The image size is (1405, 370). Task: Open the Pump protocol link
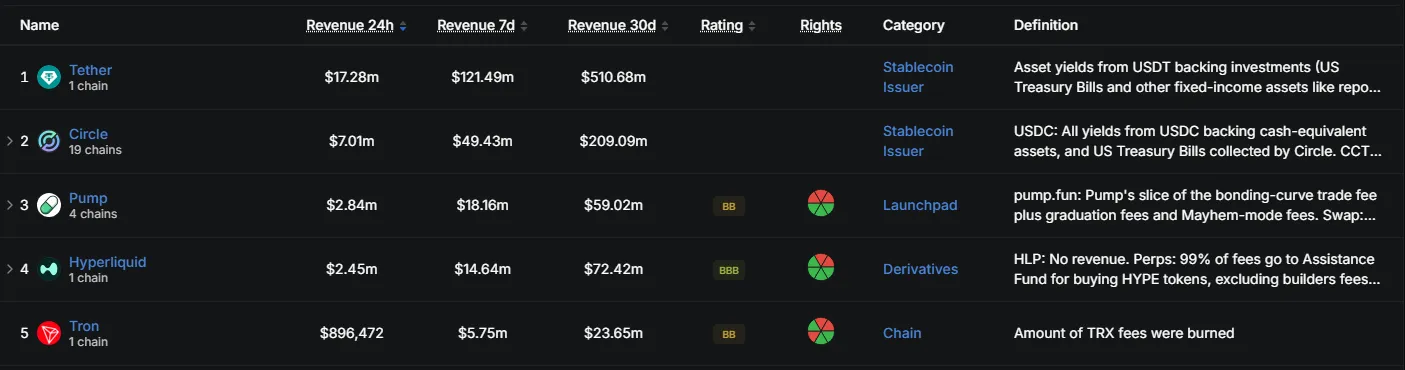(88, 198)
